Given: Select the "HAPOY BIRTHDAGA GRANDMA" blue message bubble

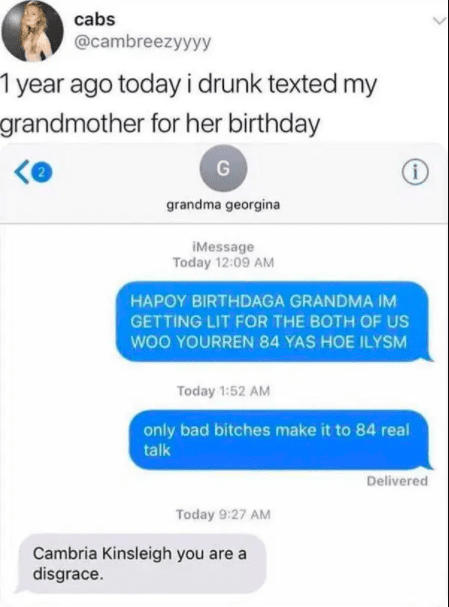Looking at the screenshot, I should coord(273,322).
